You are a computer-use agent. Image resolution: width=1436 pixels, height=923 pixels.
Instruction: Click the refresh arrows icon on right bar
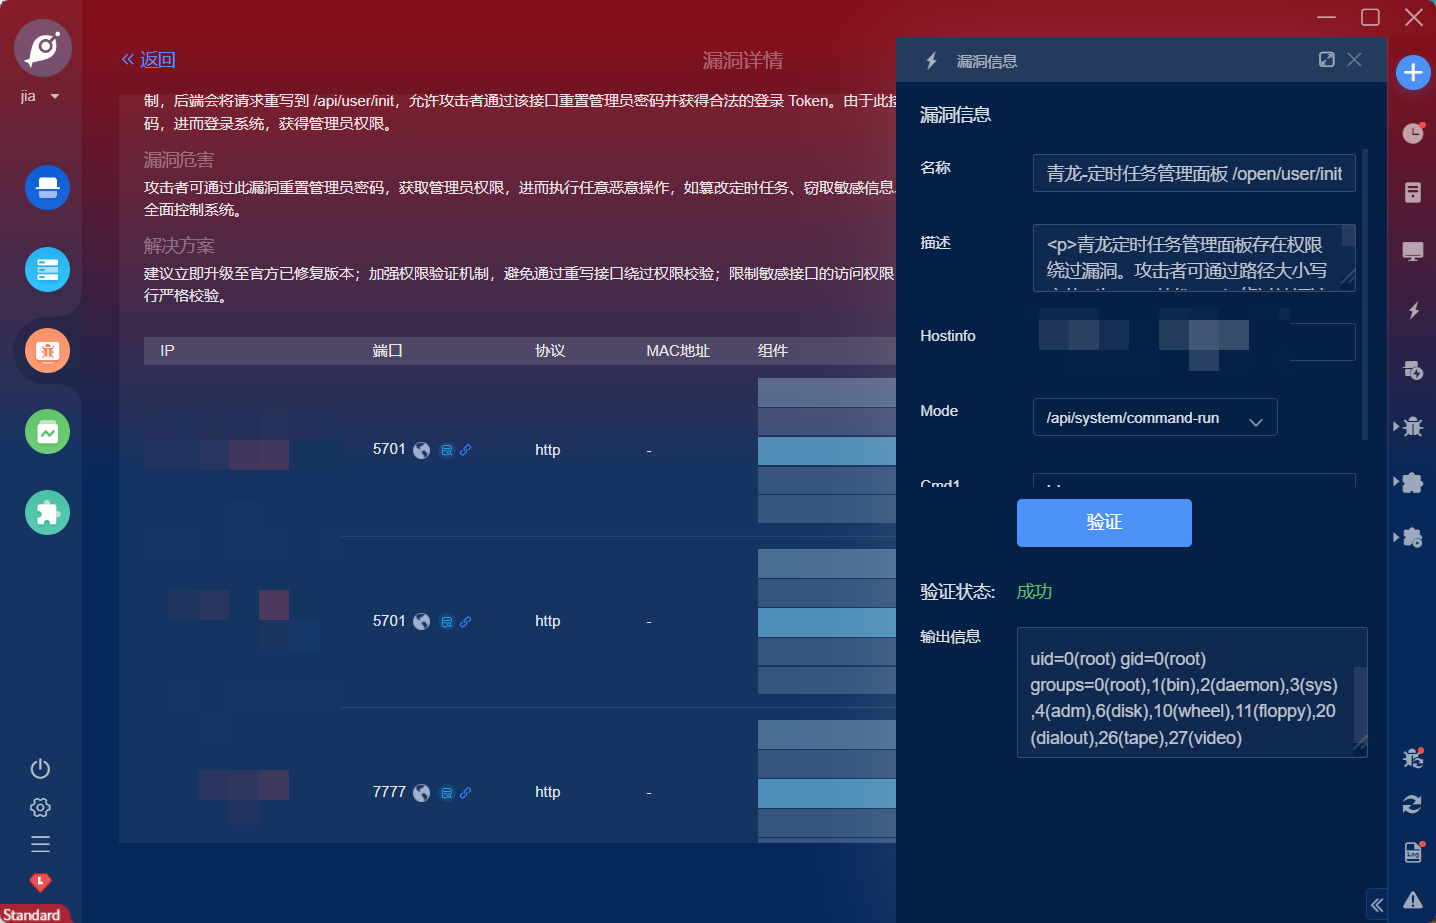(1412, 805)
